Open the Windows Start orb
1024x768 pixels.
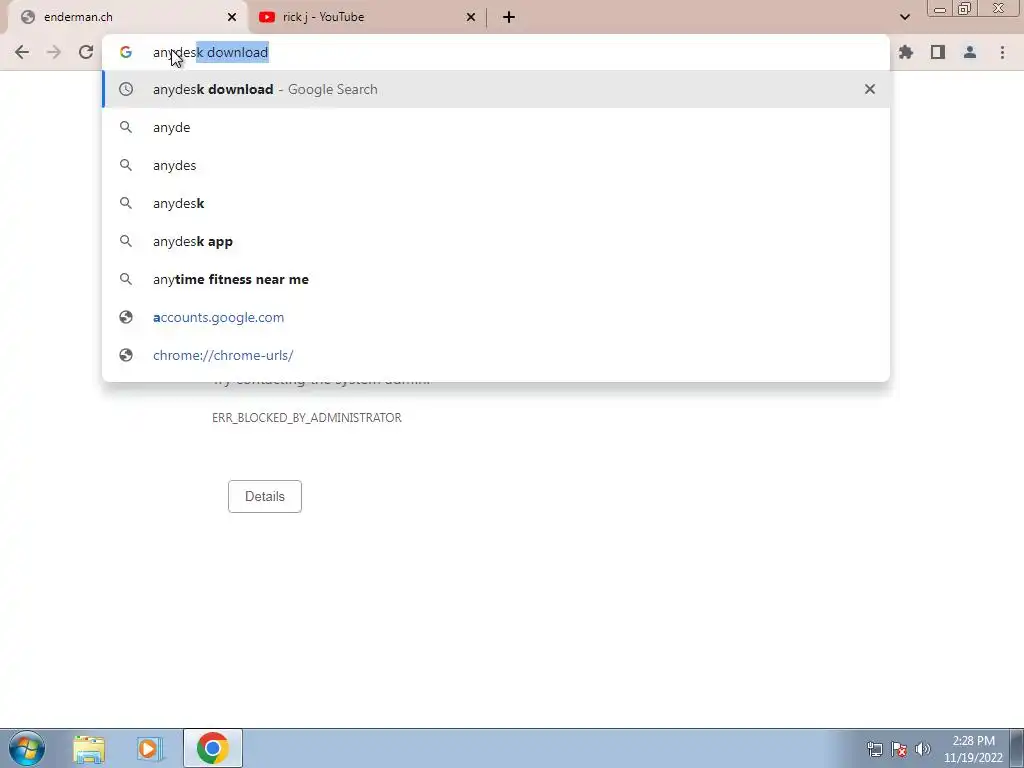pyautogui.click(x=27, y=748)
